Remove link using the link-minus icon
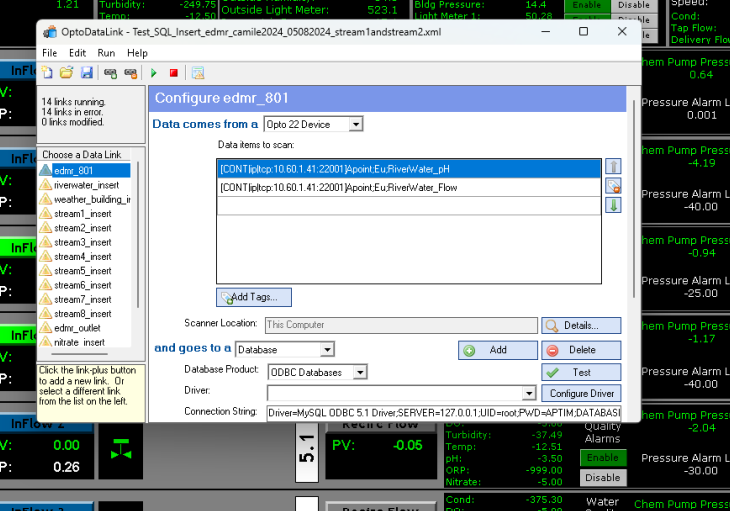Screen dimensions: 730x511 click(x=131, y=73)
